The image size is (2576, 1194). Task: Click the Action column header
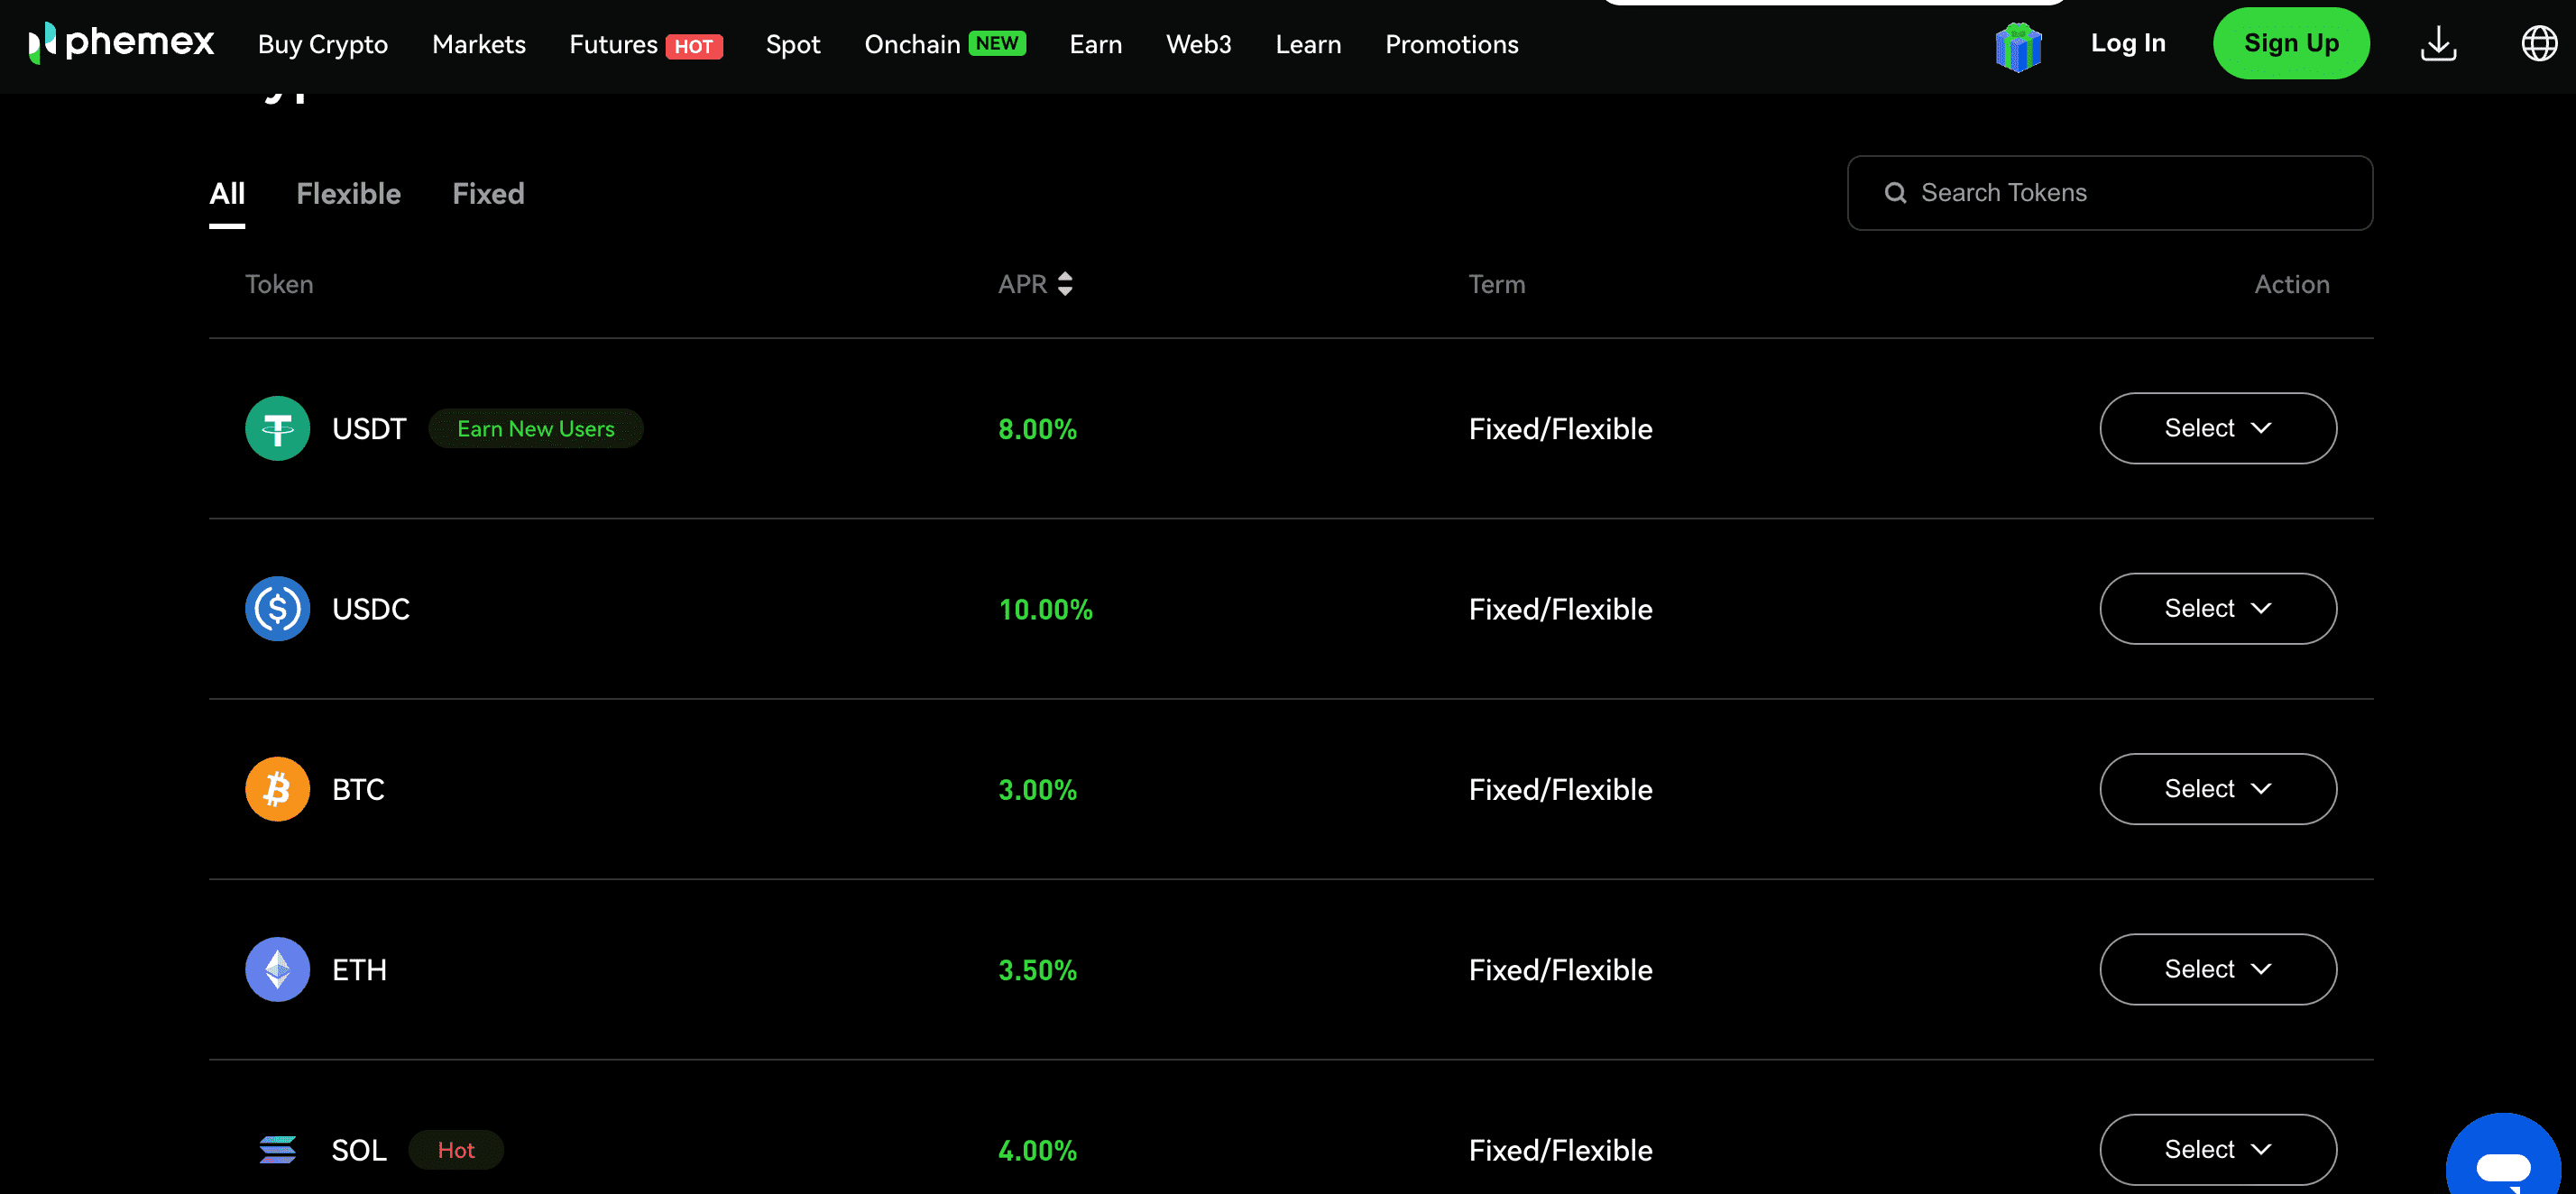click(2291, 284)
